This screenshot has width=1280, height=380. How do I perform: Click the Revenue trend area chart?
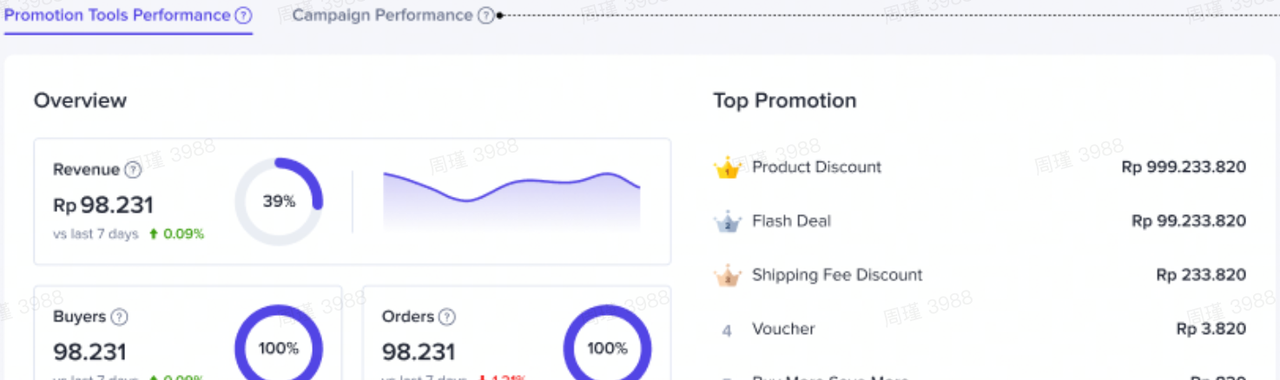512,202
